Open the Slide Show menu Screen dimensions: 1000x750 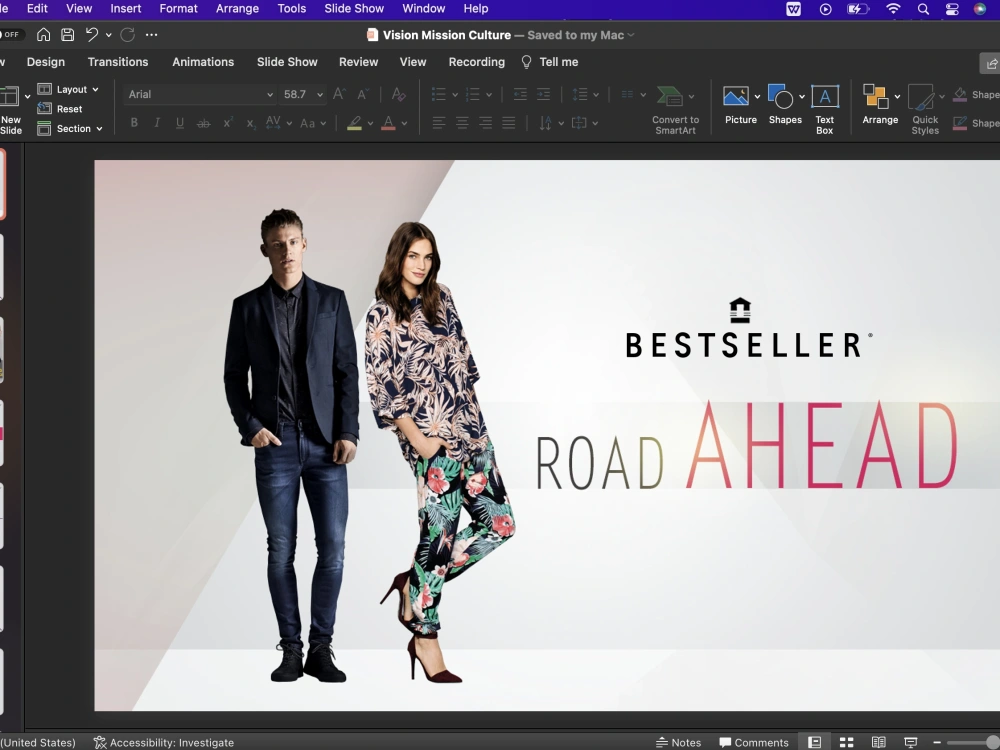coord(353,8)
